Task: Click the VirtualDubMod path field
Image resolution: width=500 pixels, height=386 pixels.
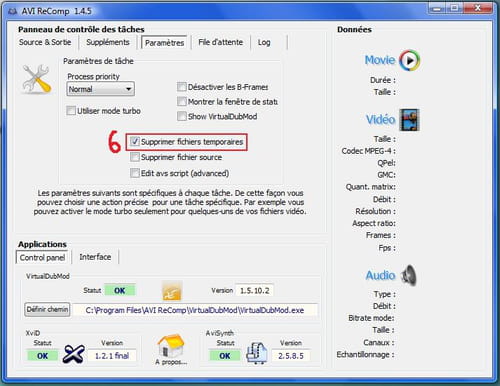Action: [195, 310]
